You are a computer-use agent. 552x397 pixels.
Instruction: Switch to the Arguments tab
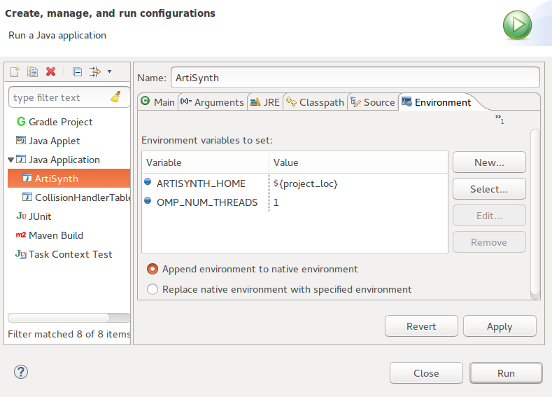(x=212, y=102)
